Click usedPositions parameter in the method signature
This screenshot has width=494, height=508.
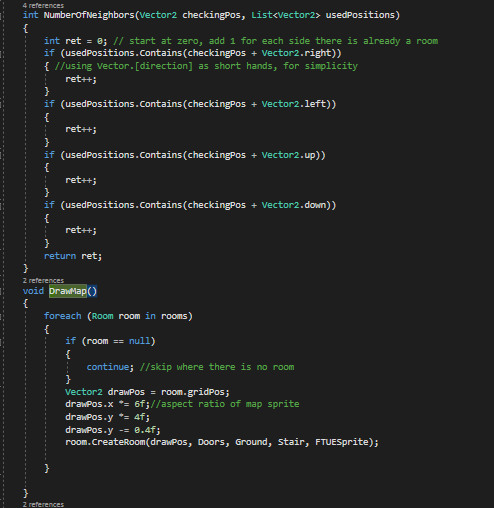coord(360,15)
